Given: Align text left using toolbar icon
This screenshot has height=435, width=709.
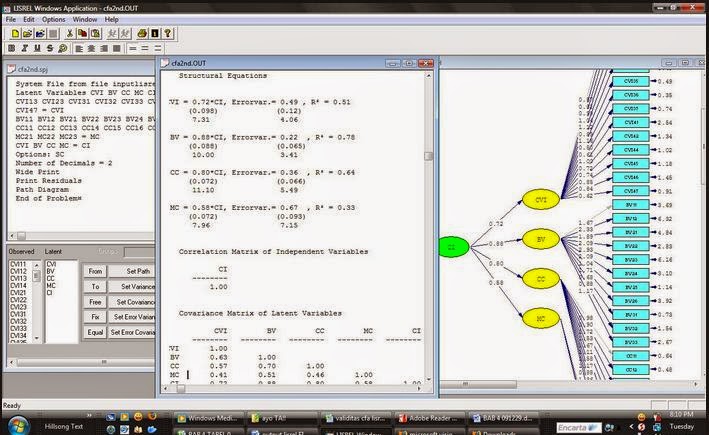Looking at the screenshot, I should point(79,48).
